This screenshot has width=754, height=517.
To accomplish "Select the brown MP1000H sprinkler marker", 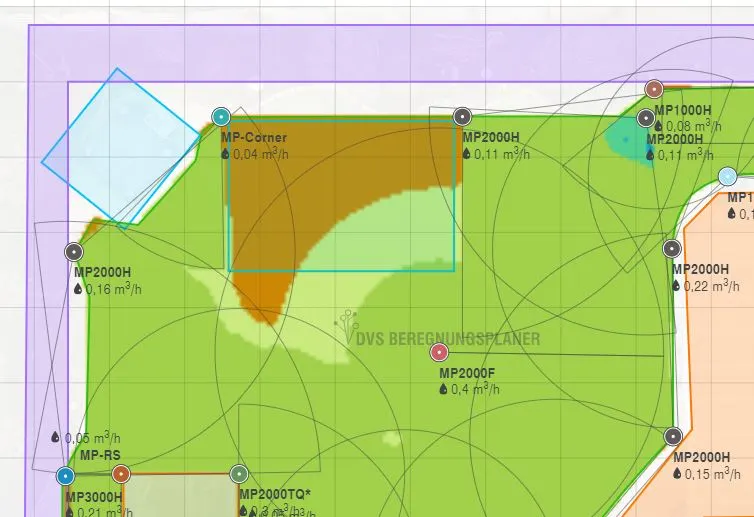I will [x=654, y=89].
